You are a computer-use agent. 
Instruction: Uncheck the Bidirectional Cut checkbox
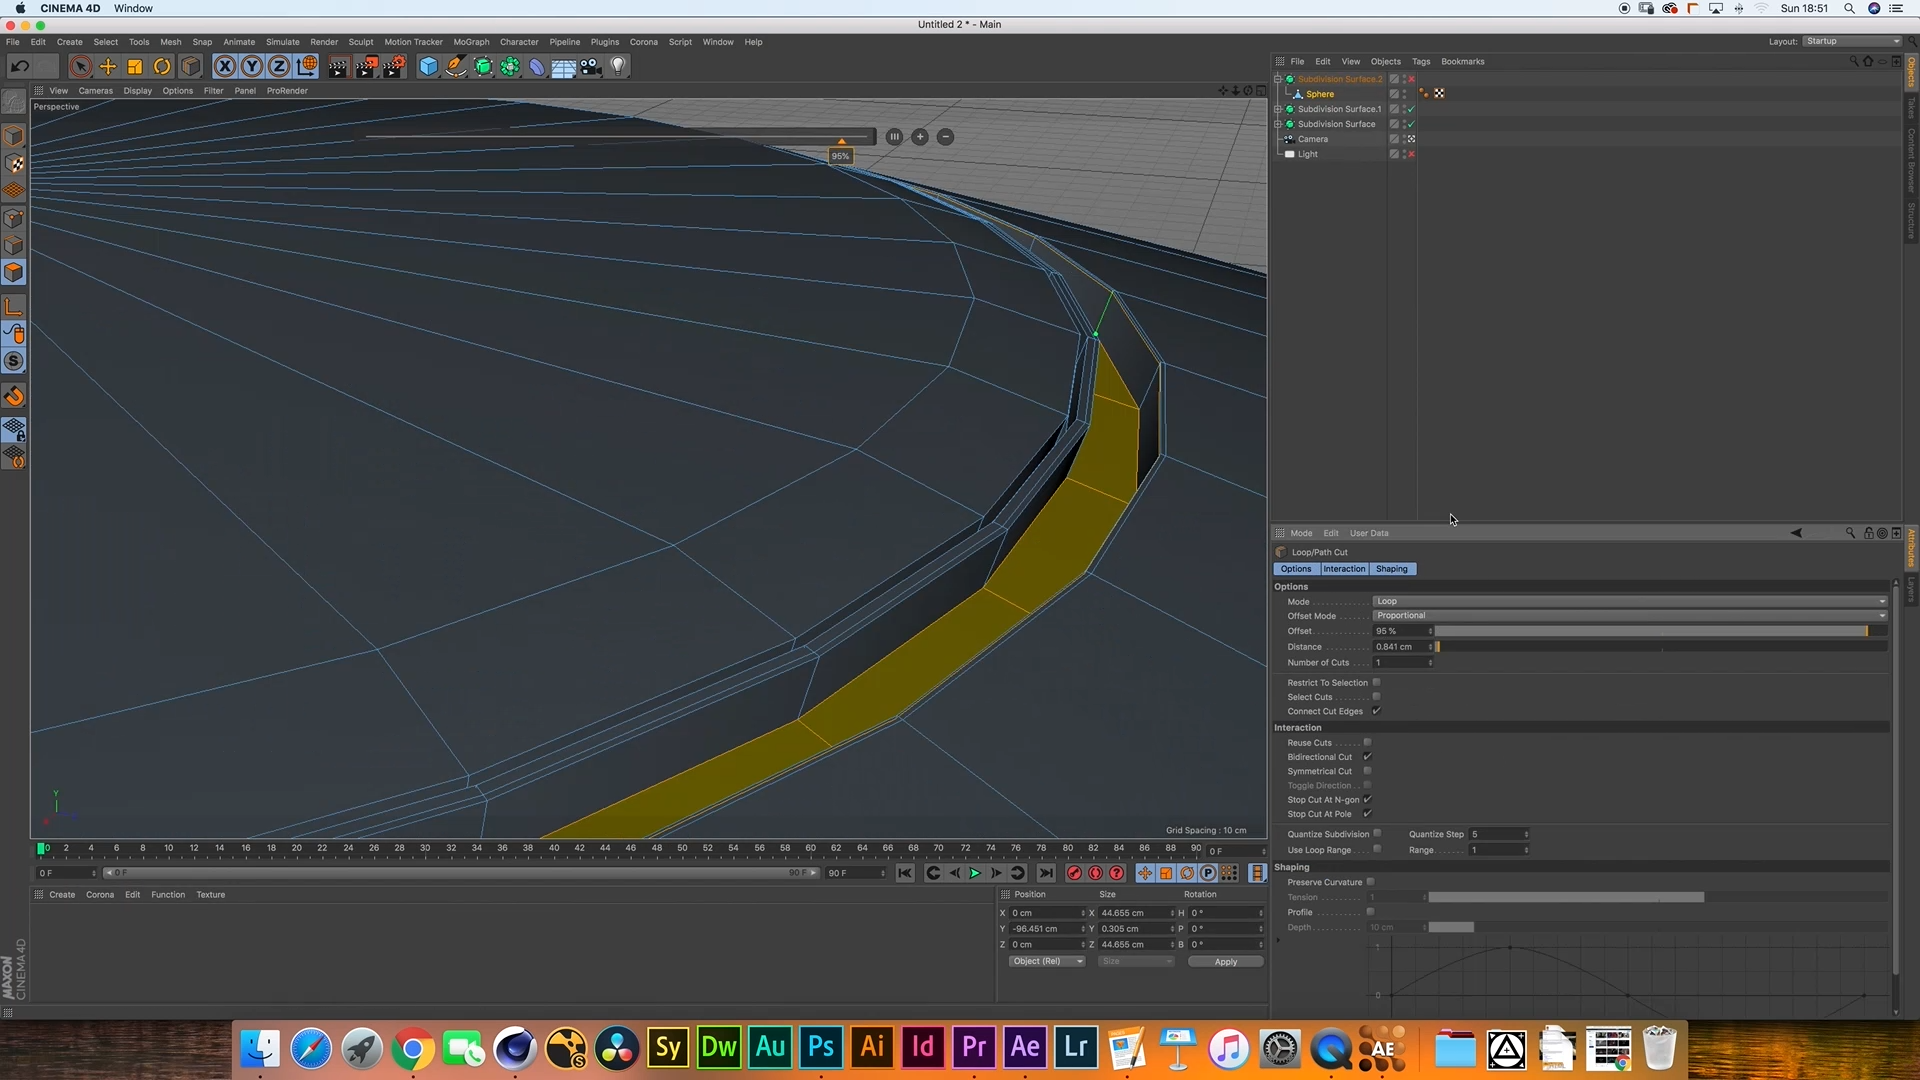point(1367,757)
